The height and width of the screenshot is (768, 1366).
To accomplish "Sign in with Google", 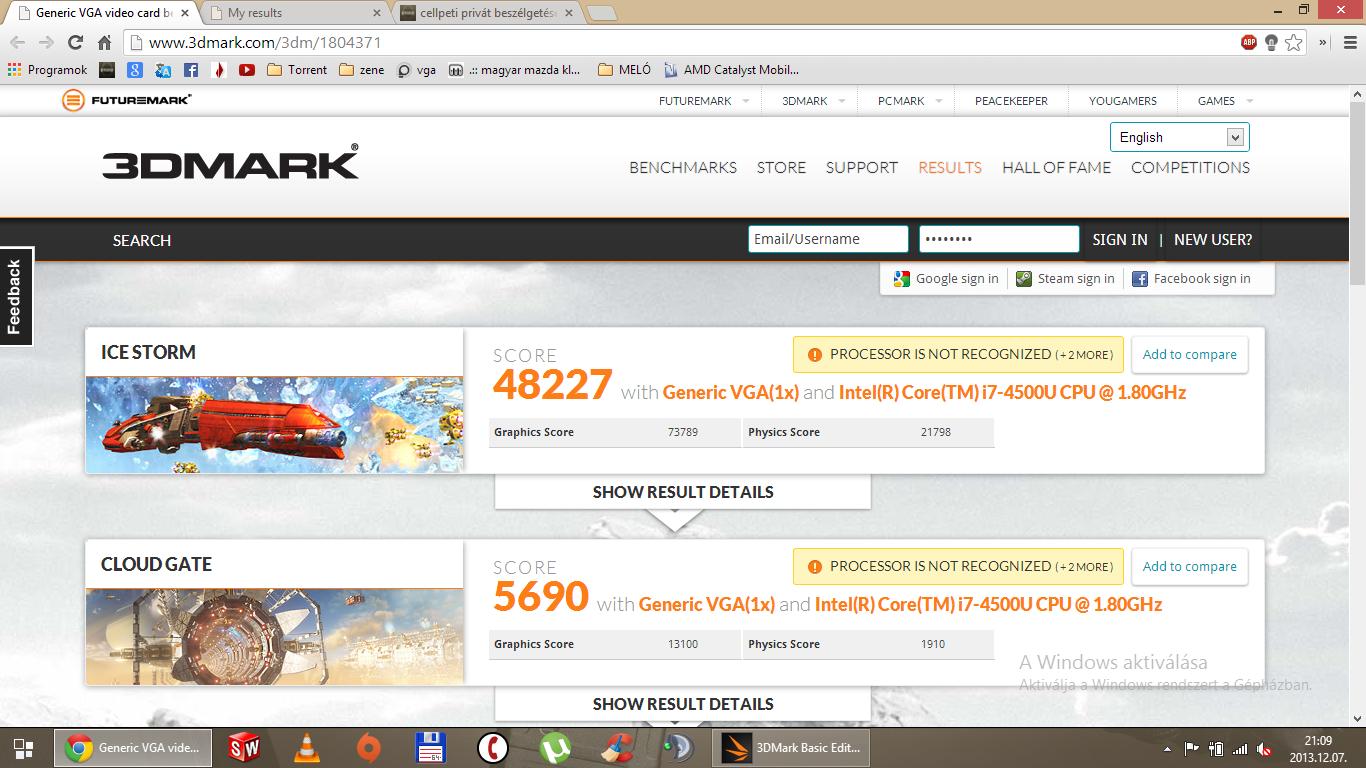I will pos(946,278).
